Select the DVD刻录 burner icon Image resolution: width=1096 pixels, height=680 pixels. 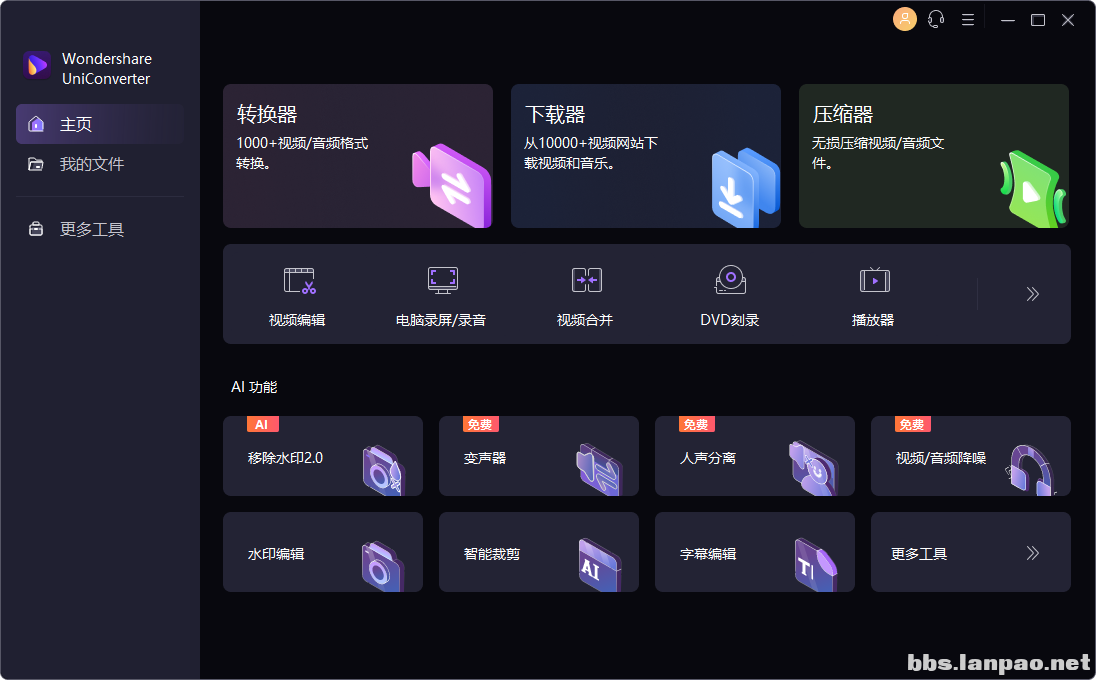pyautogui.click(x=730, y=281)
